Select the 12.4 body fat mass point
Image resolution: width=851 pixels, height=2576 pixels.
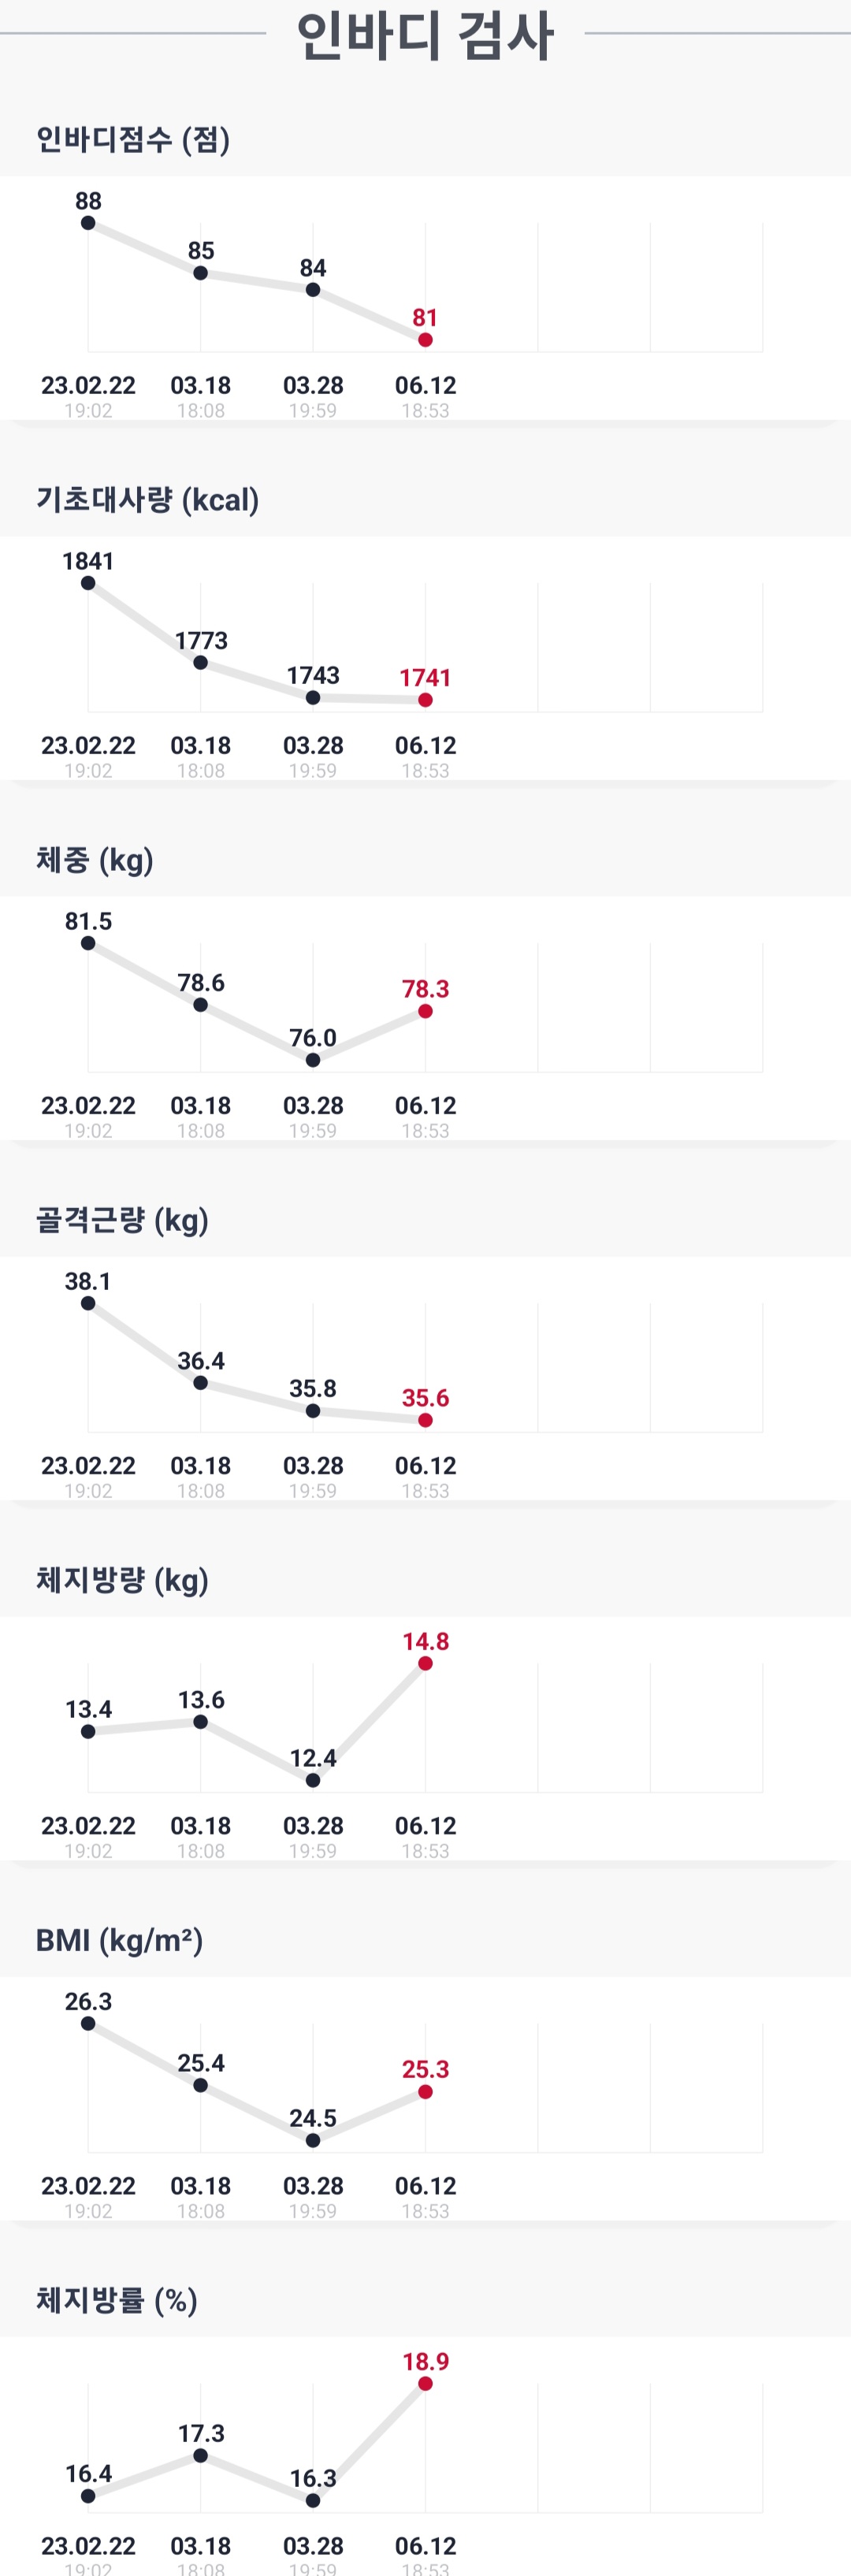[x=313, y=1780]
